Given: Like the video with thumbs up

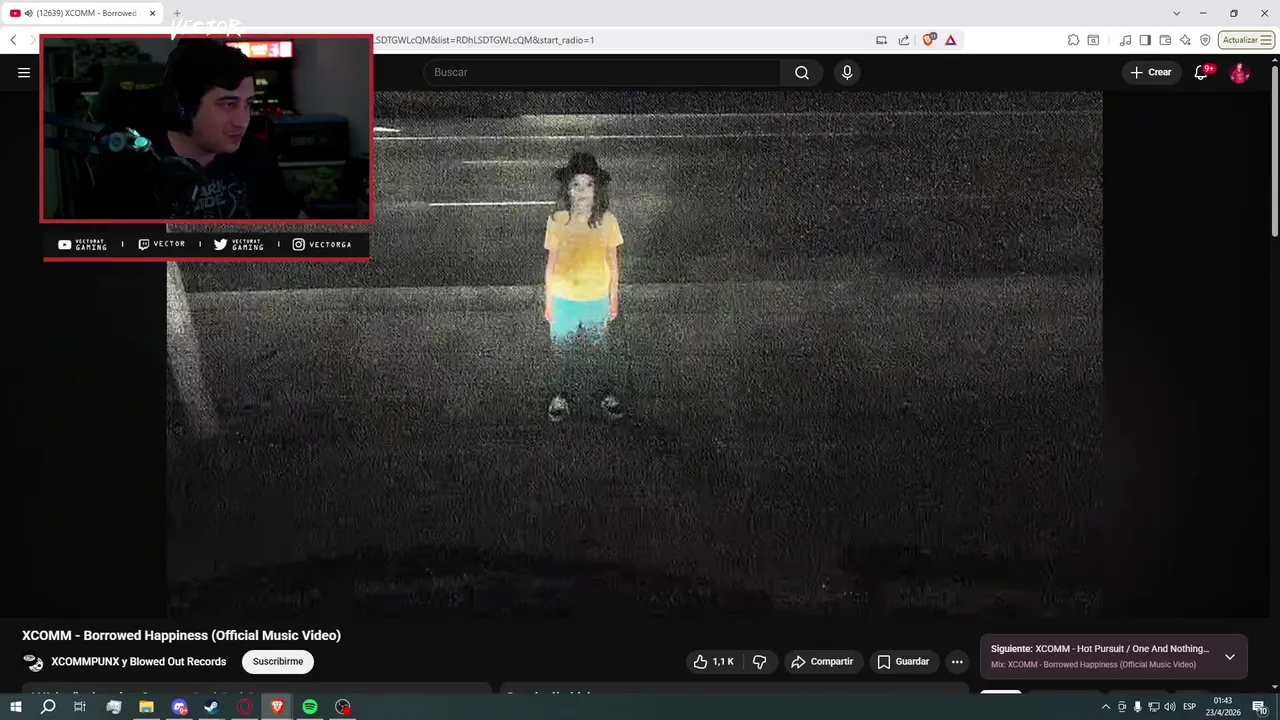Looking at the screenshot, I should [x=714, y=661].
